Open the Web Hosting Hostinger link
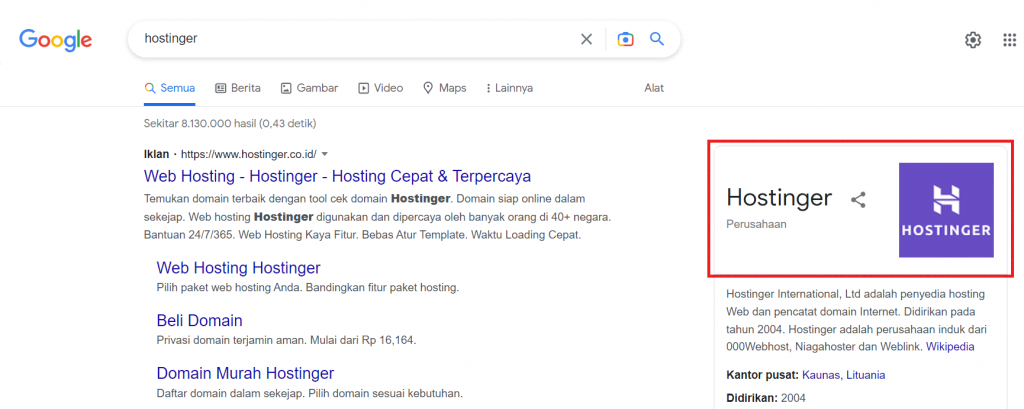1024x409 pixels. (x=238, y=268)
